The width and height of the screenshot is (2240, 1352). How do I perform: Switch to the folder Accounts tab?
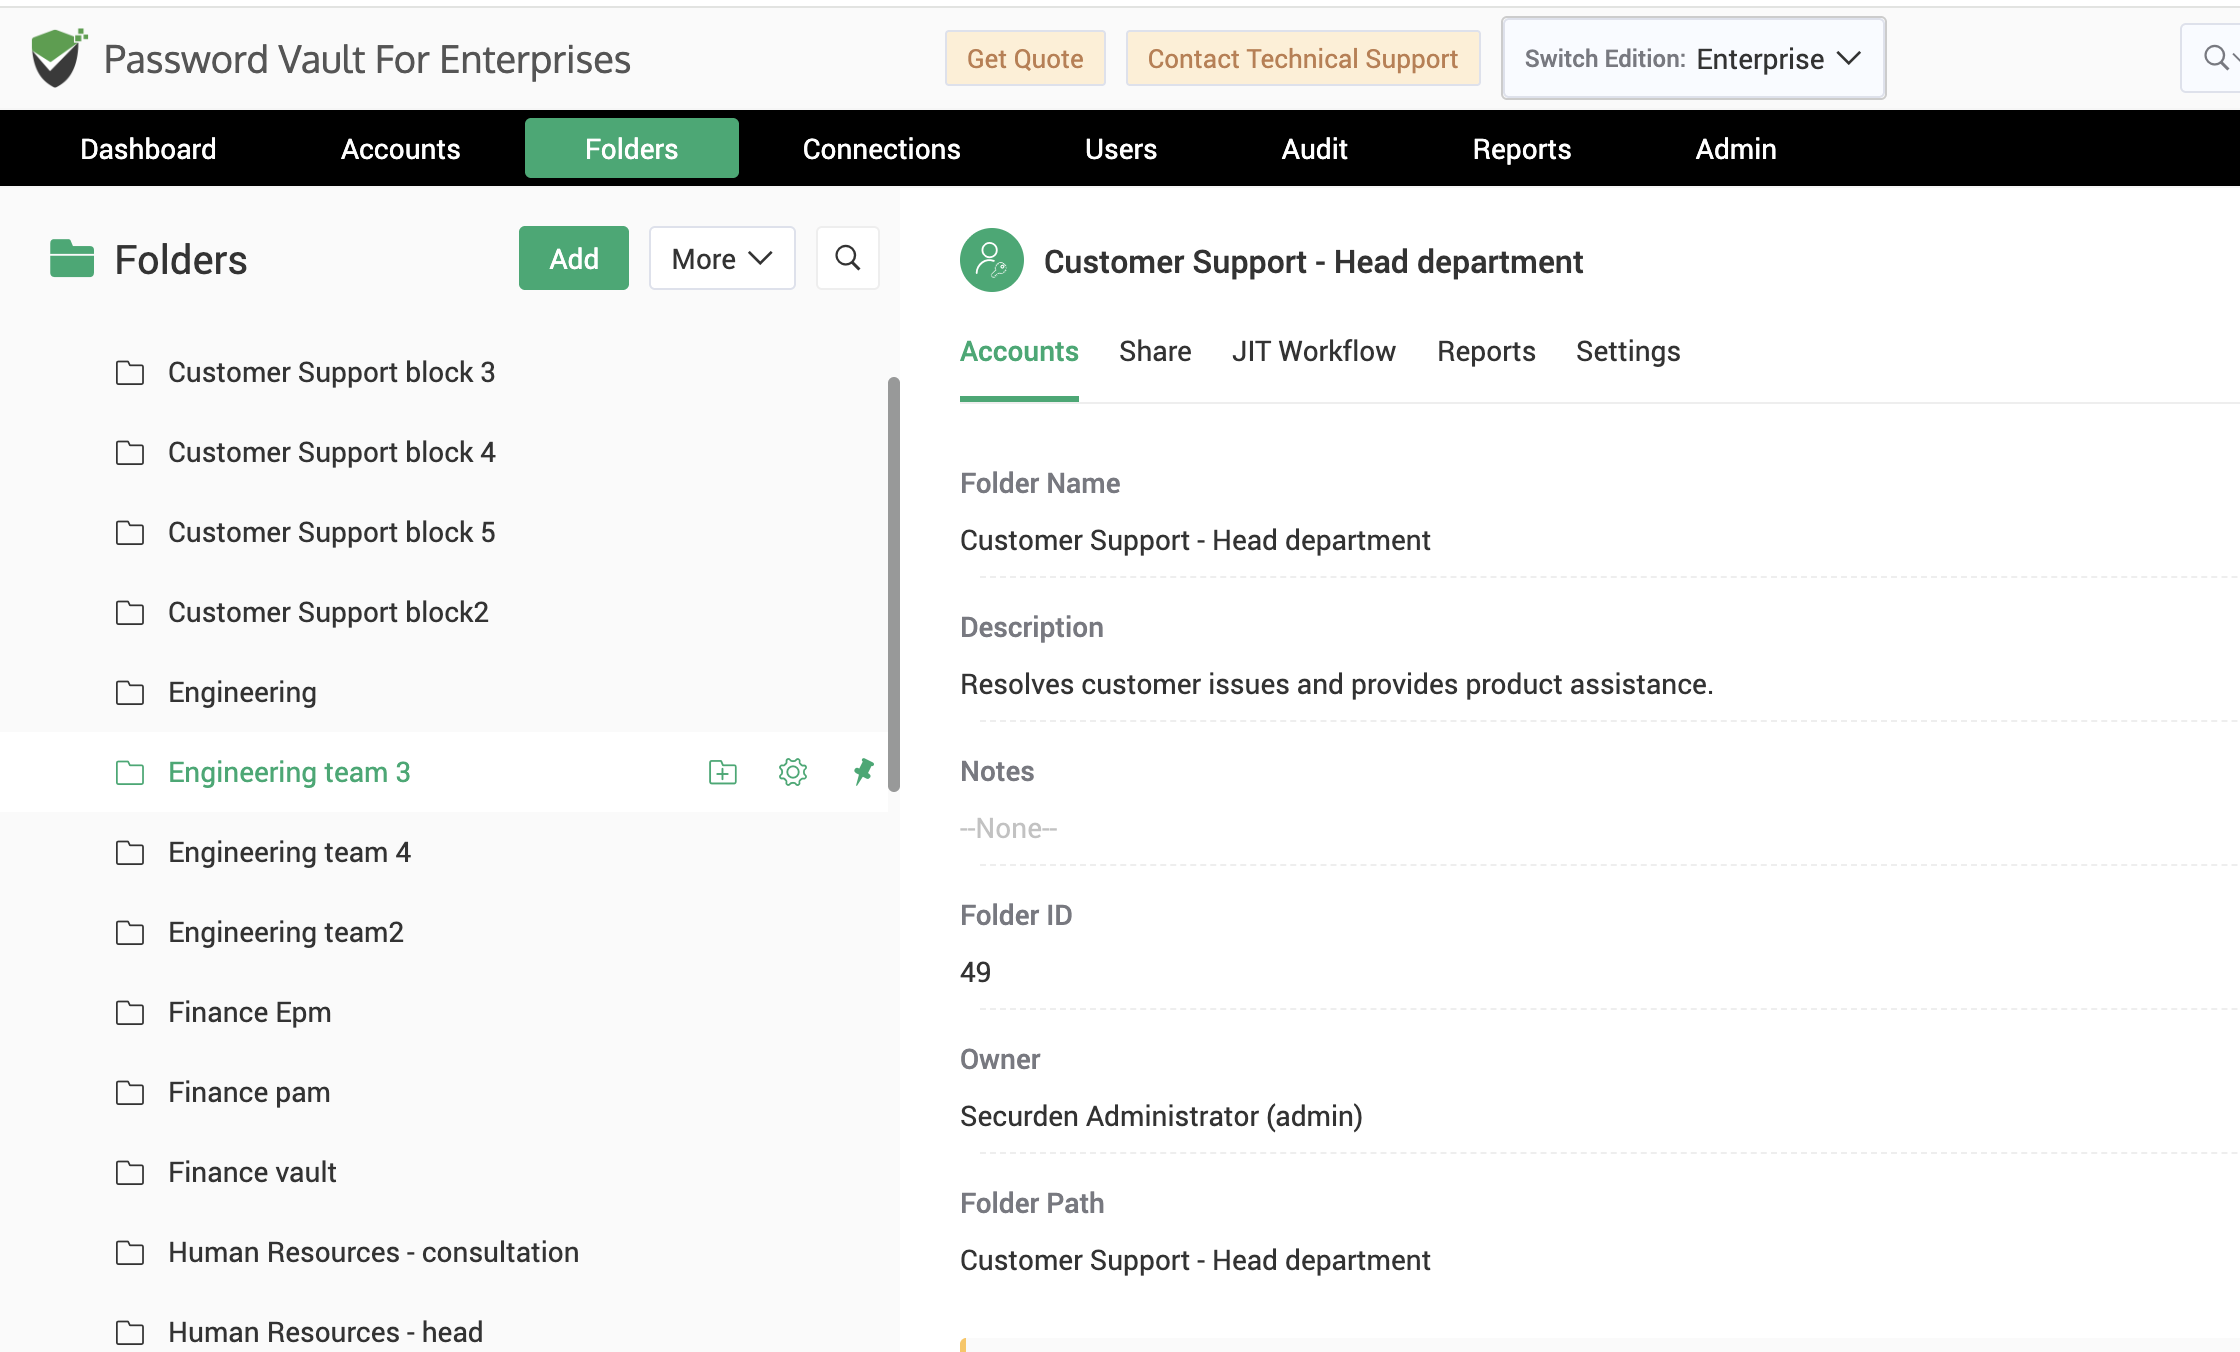click(x=1019, y=352)
